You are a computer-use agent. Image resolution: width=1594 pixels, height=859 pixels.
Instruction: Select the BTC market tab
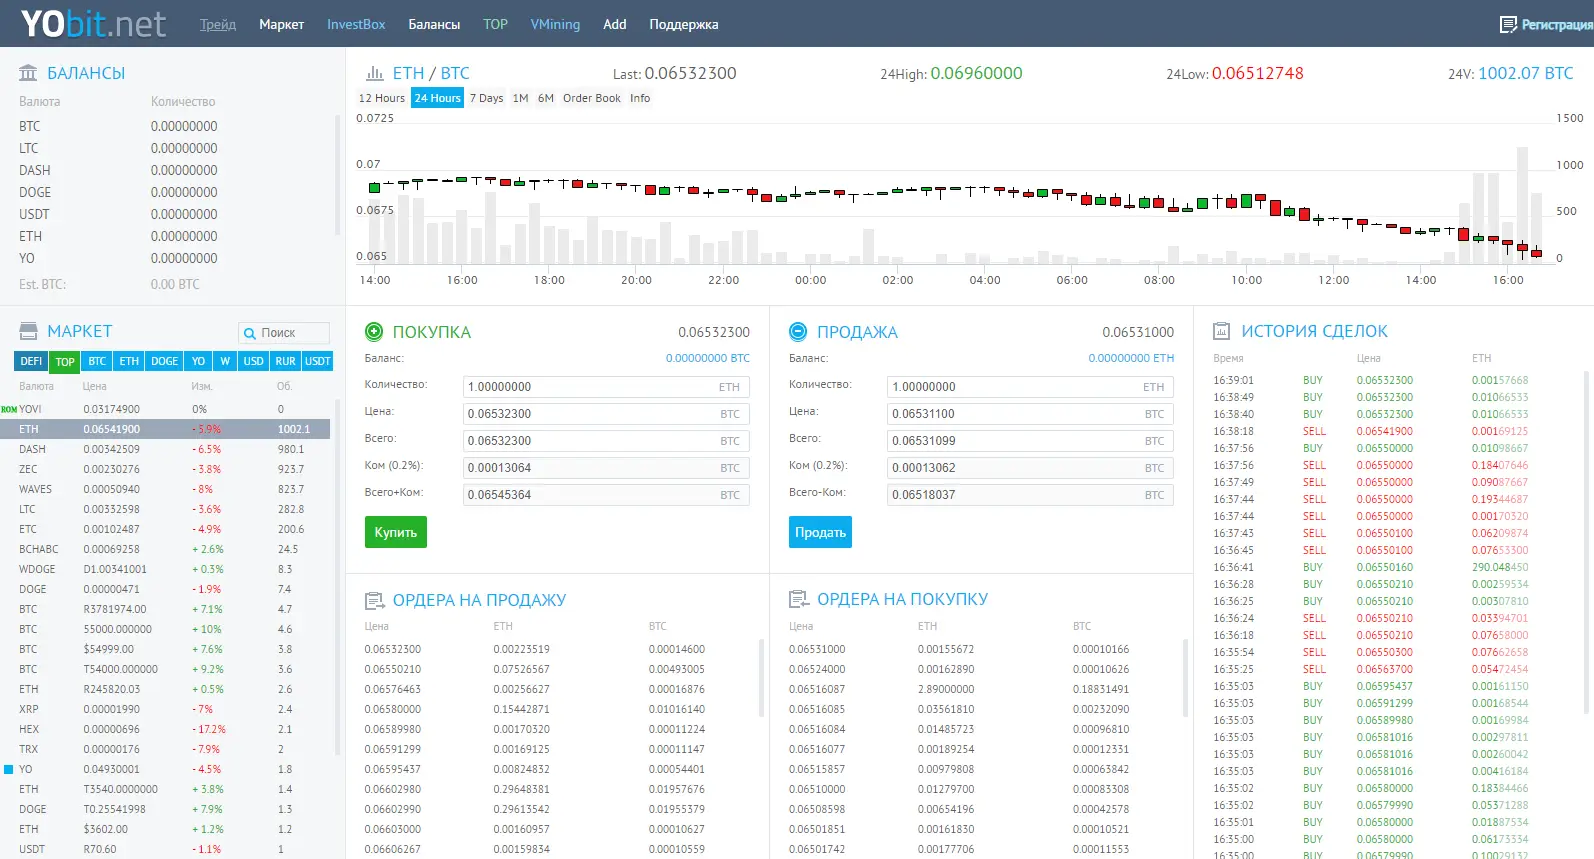click(97, 361)
